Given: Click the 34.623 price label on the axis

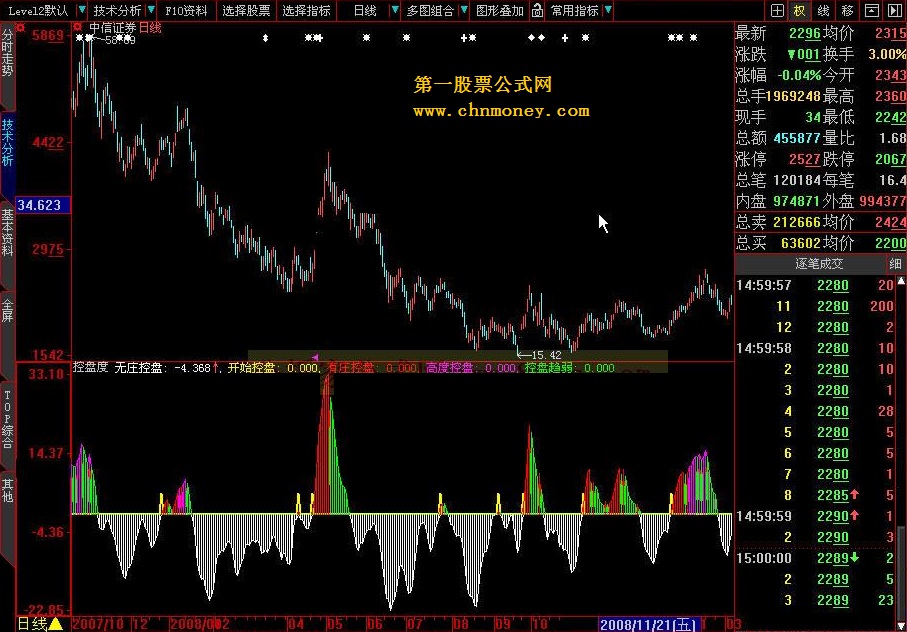Looking at the screenshot, I should point(42,205).
